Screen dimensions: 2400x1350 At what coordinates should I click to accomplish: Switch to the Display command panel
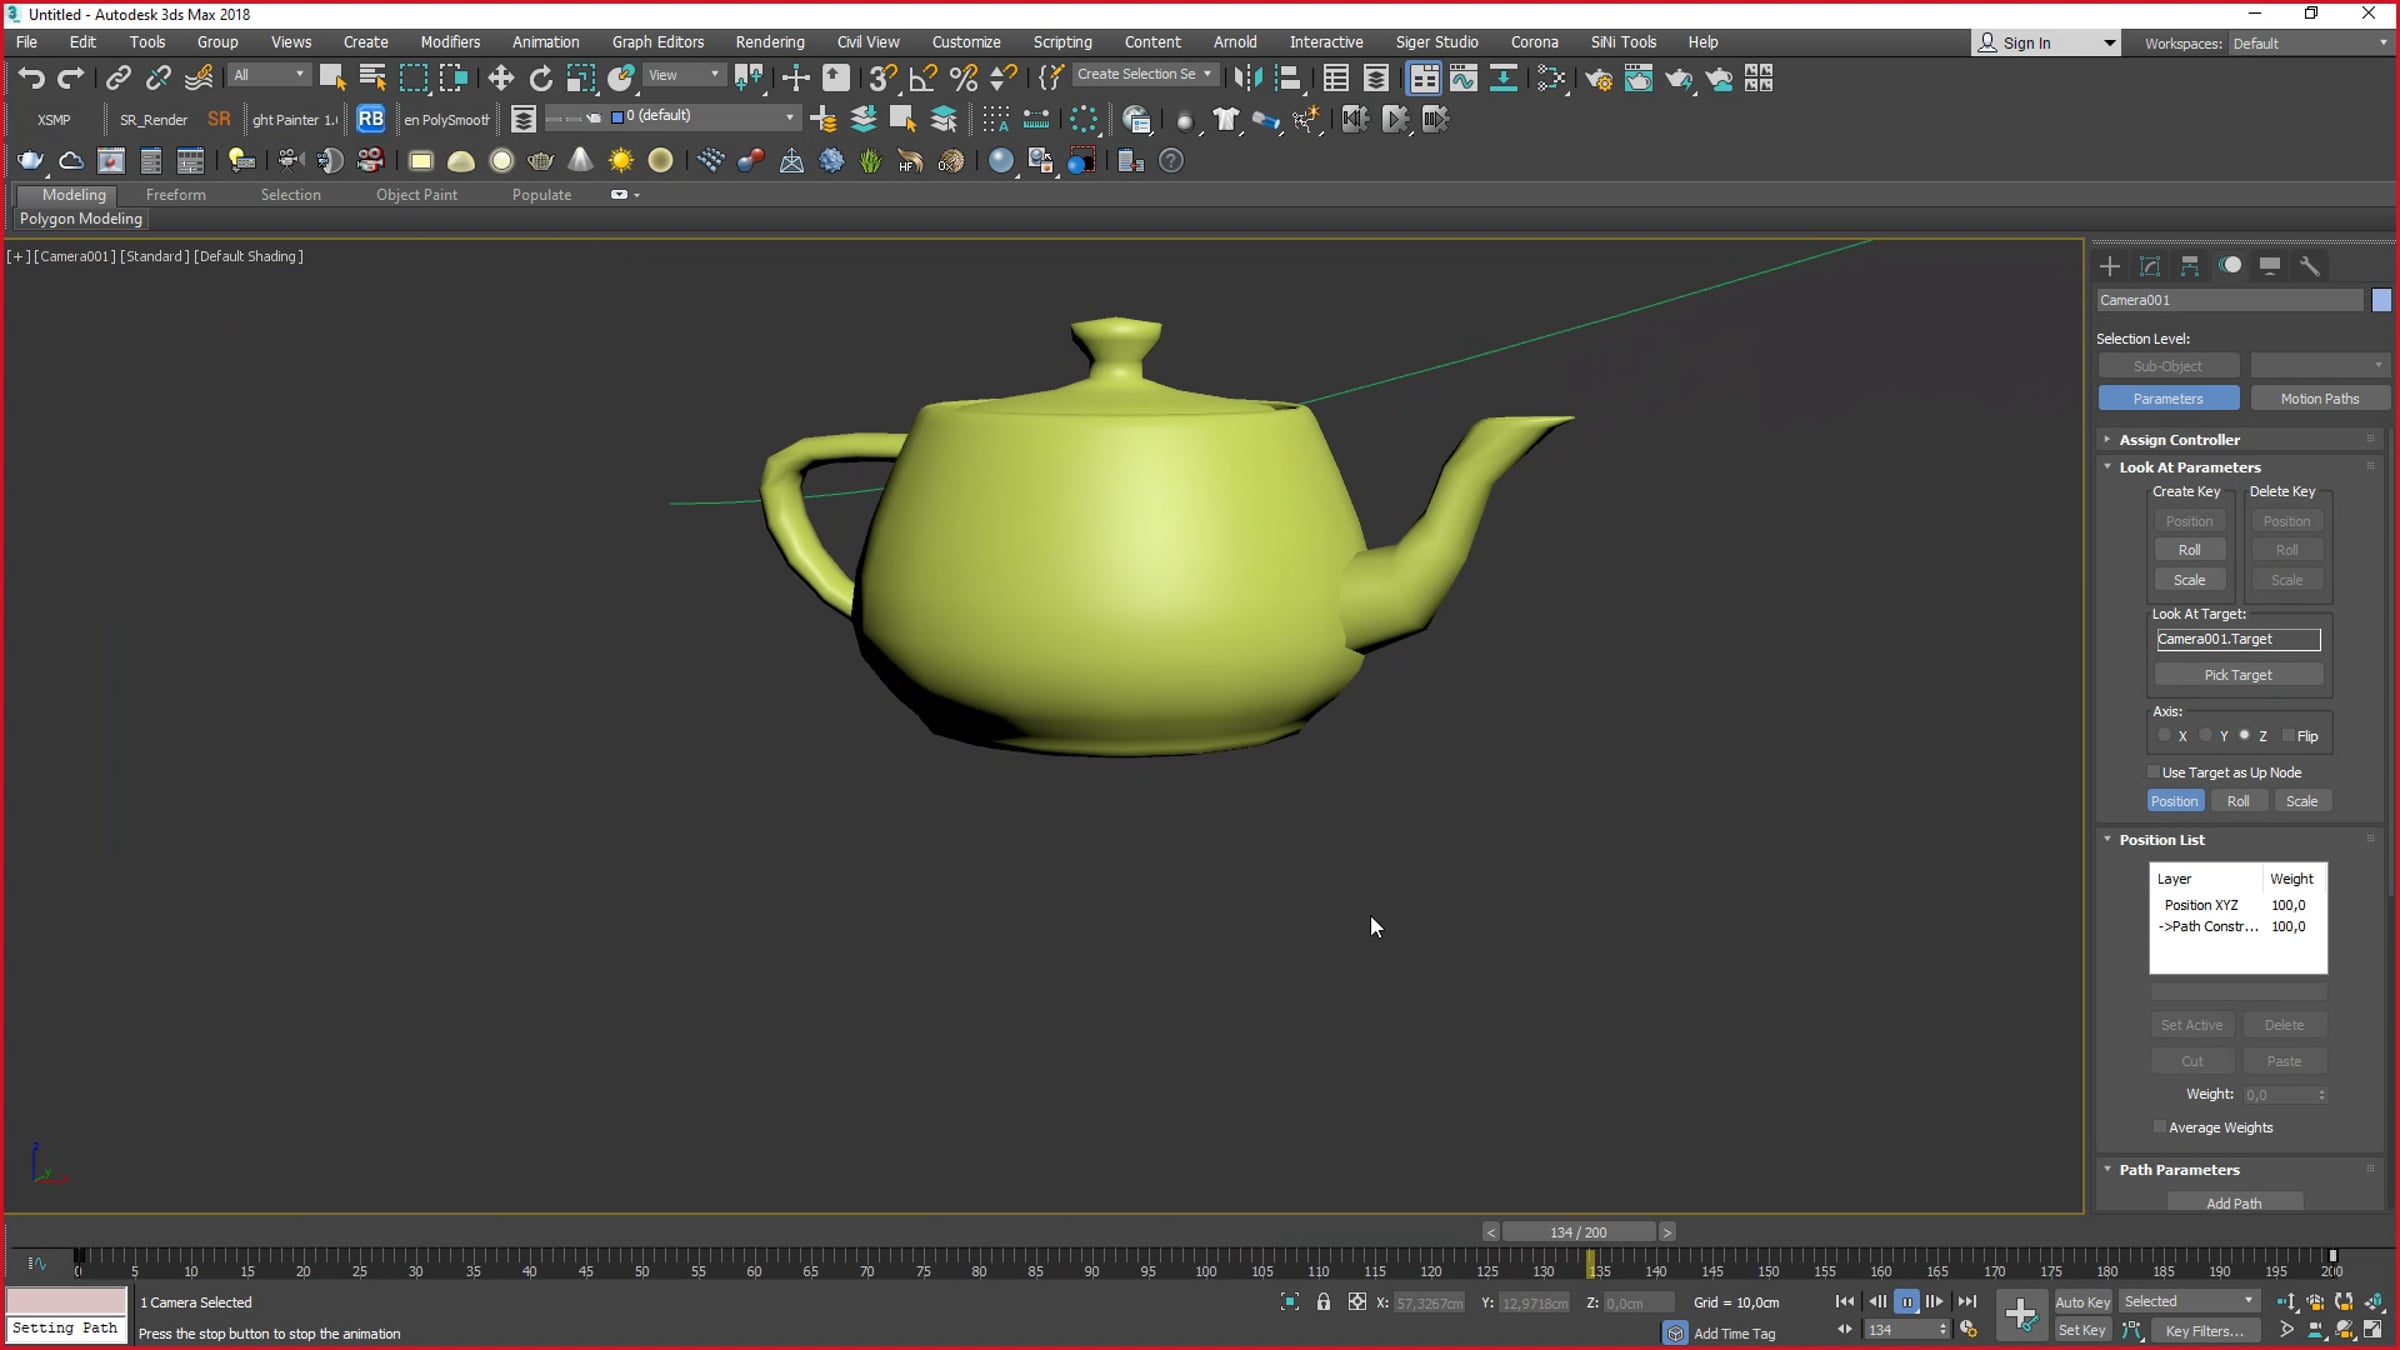pos(2270,266)
